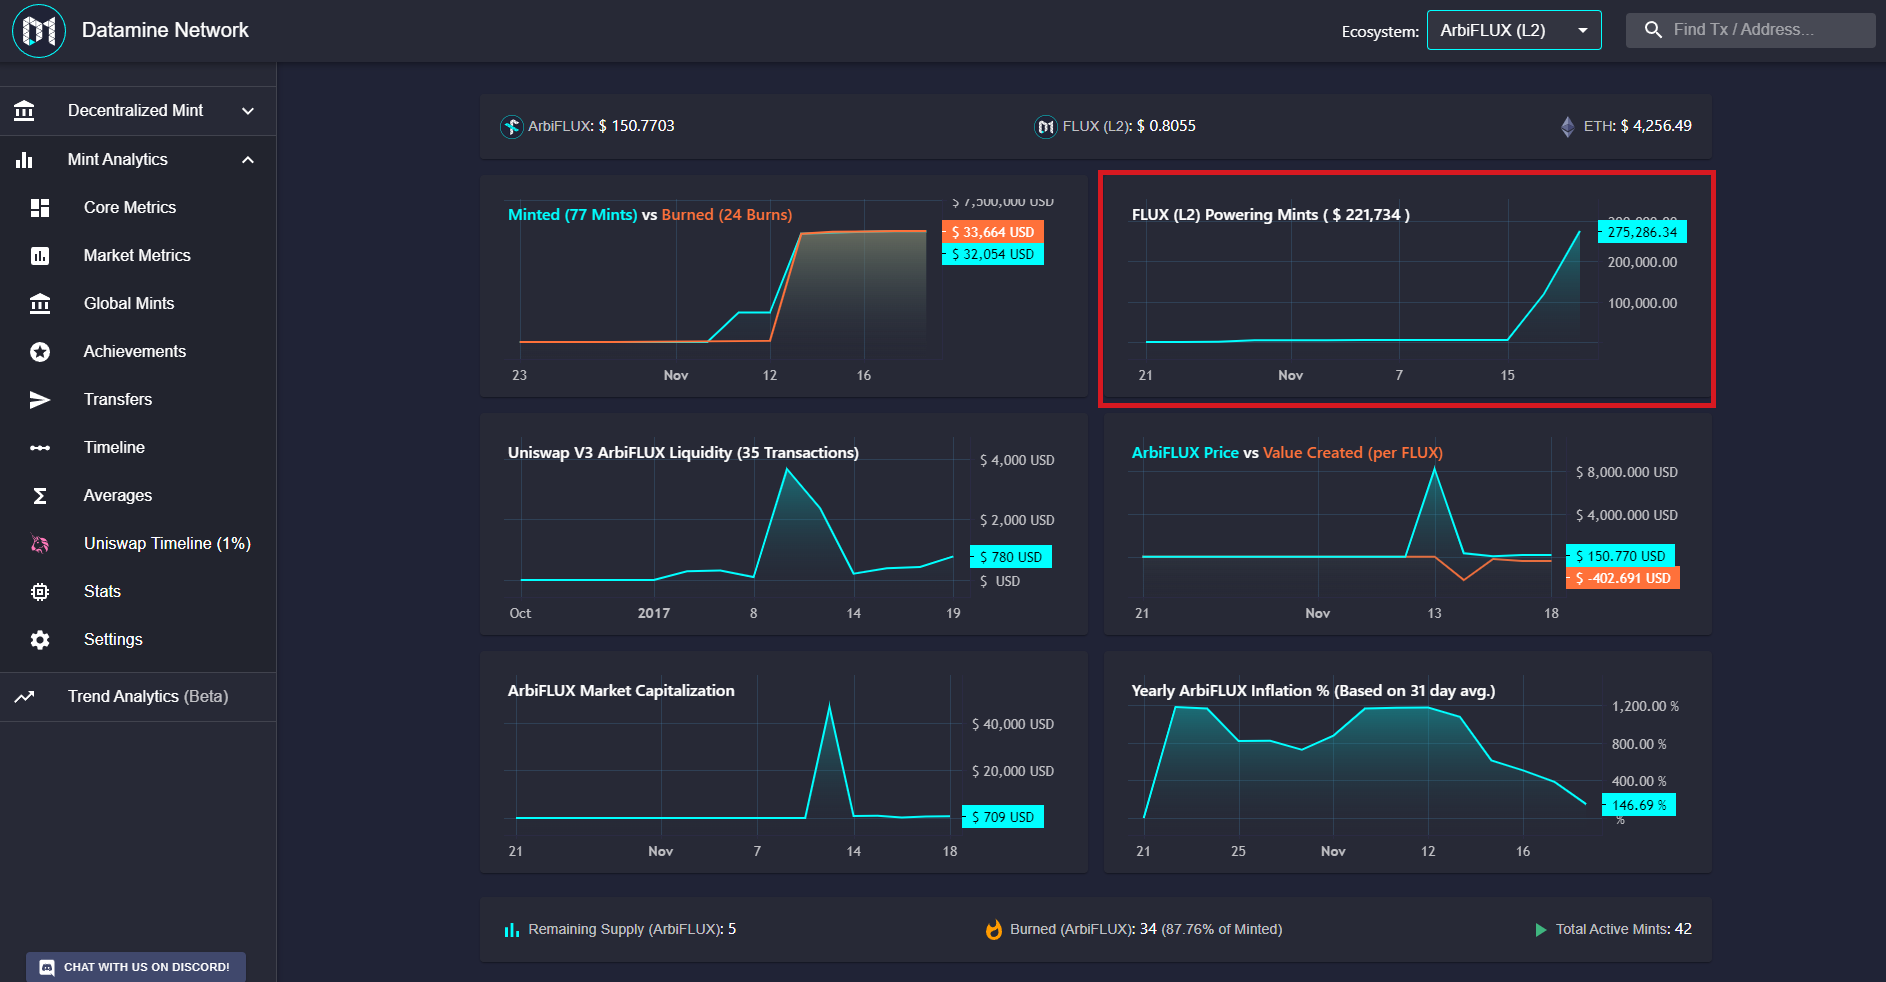
Task: Click the Timeline dots icon
Action: [x=40, y=448]
